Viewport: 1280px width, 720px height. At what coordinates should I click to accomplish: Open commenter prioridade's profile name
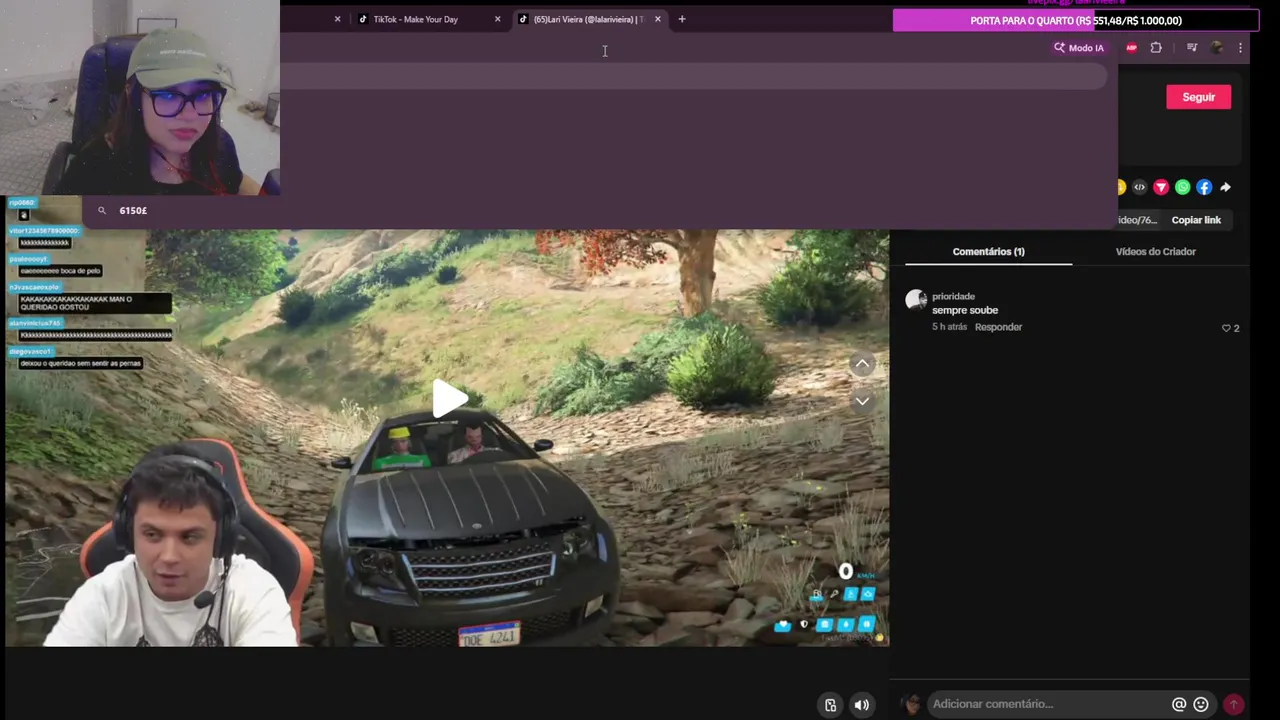[x=953, y=296]
